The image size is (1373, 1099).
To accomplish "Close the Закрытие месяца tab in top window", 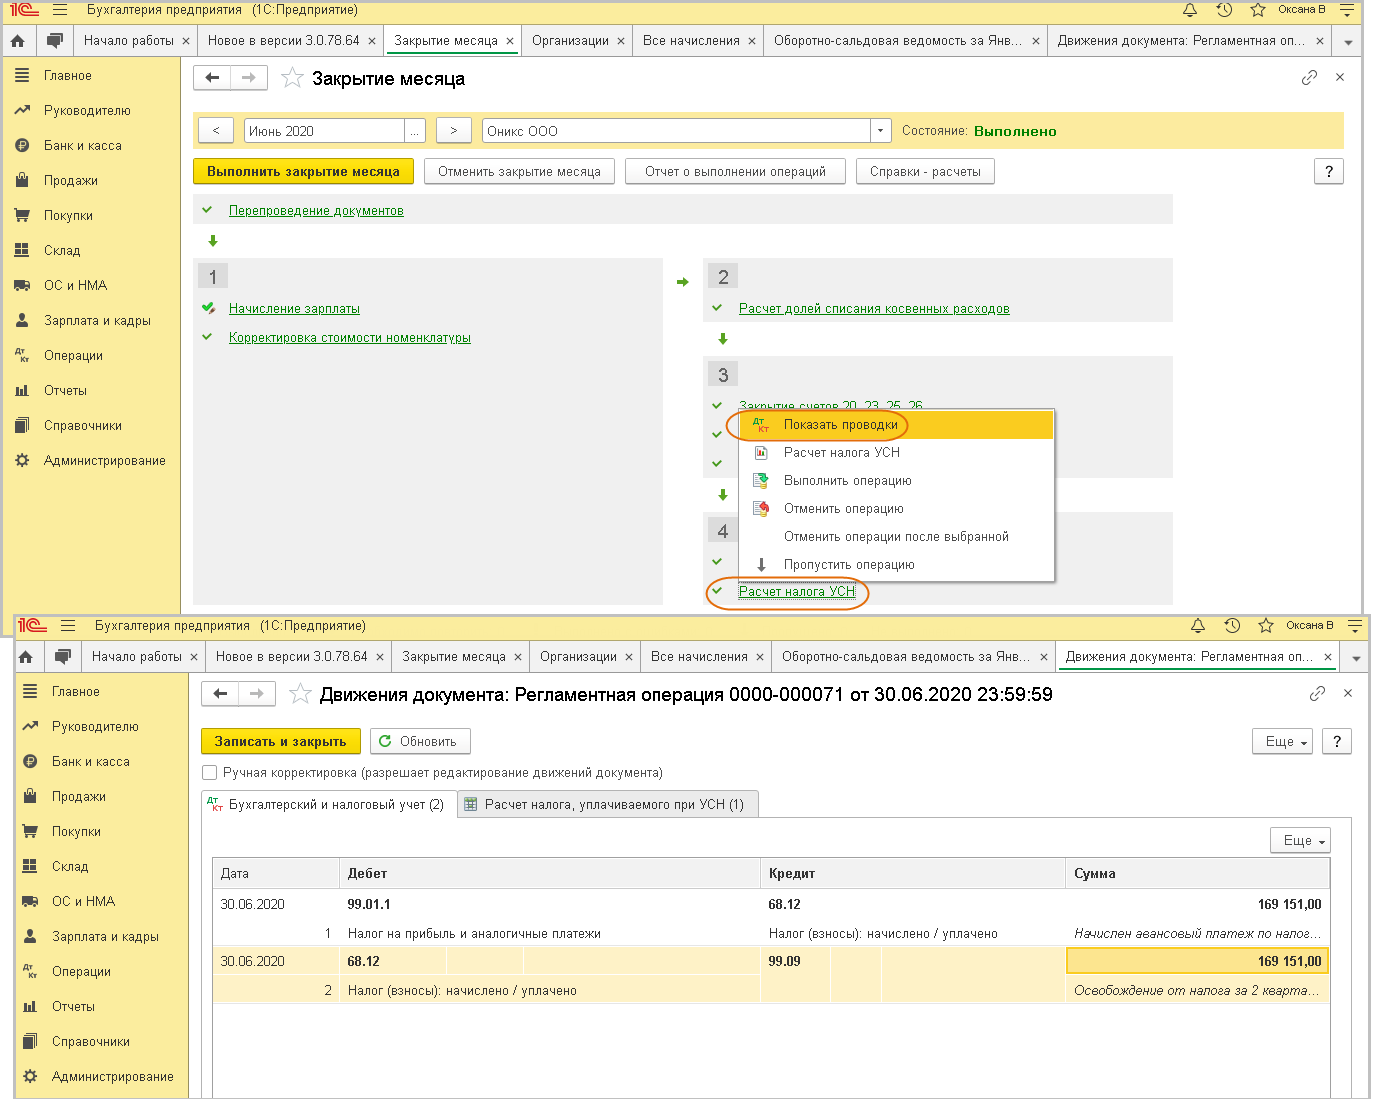I will pyautogui.click(x=510, y=42).
